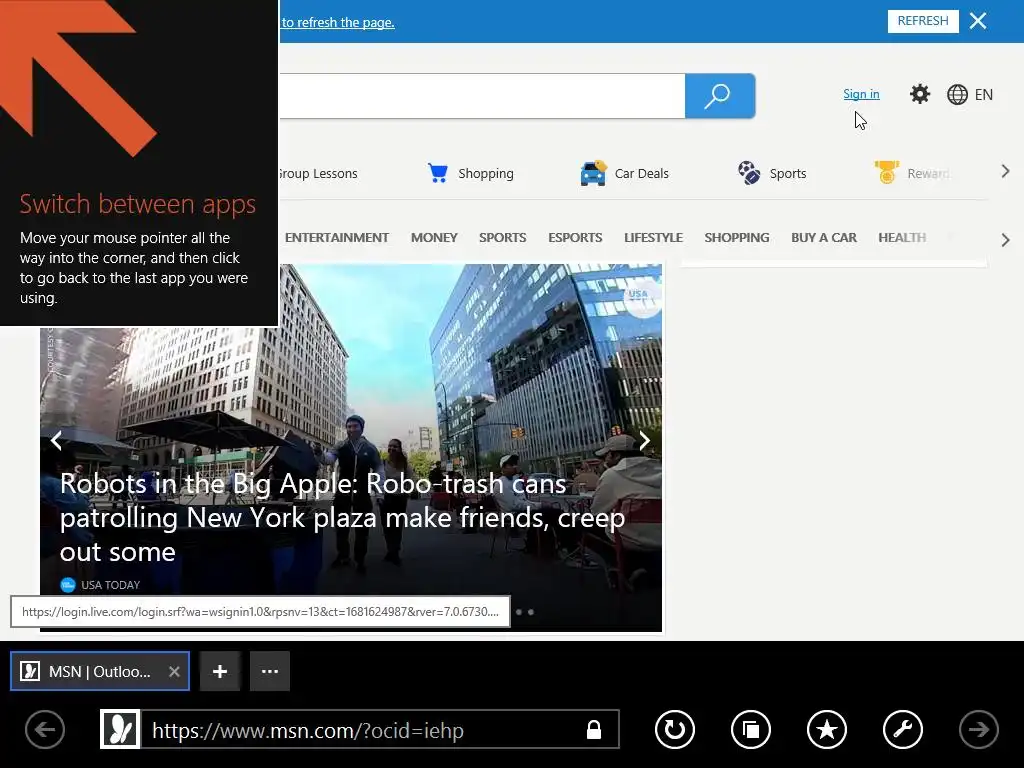Click the globe language icon
This screenshot has width=1024, height=768.
pos(957,95)
